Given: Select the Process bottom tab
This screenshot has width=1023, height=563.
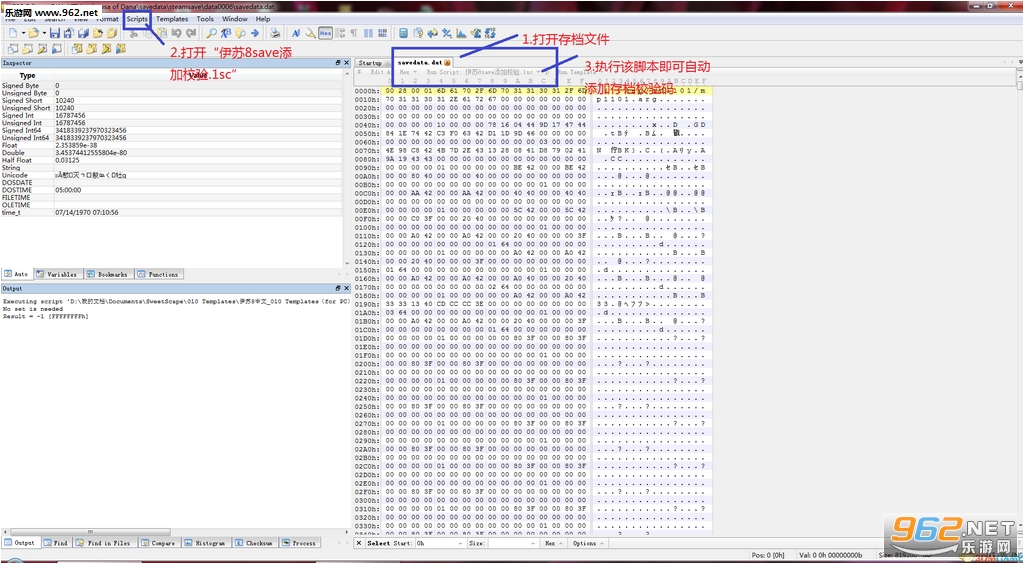Looking at the screenshot, I should pyautogui.click(x=299, y=543).
